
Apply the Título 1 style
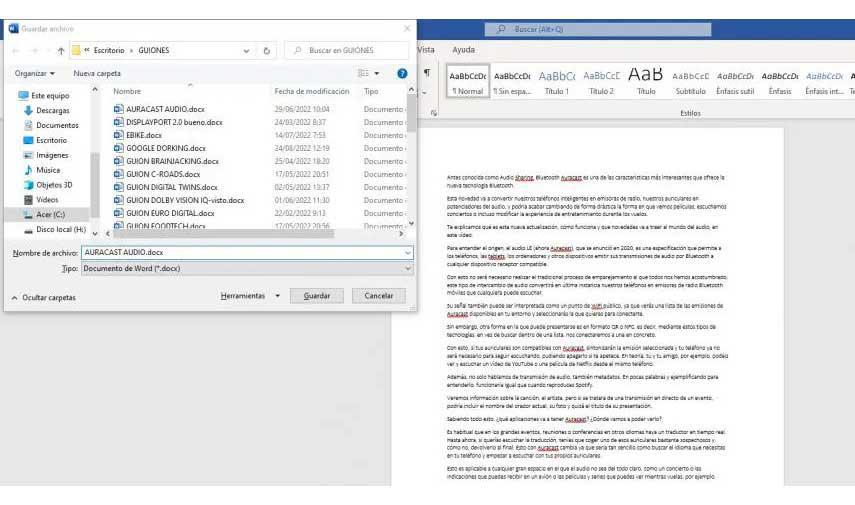pos(557,82)
